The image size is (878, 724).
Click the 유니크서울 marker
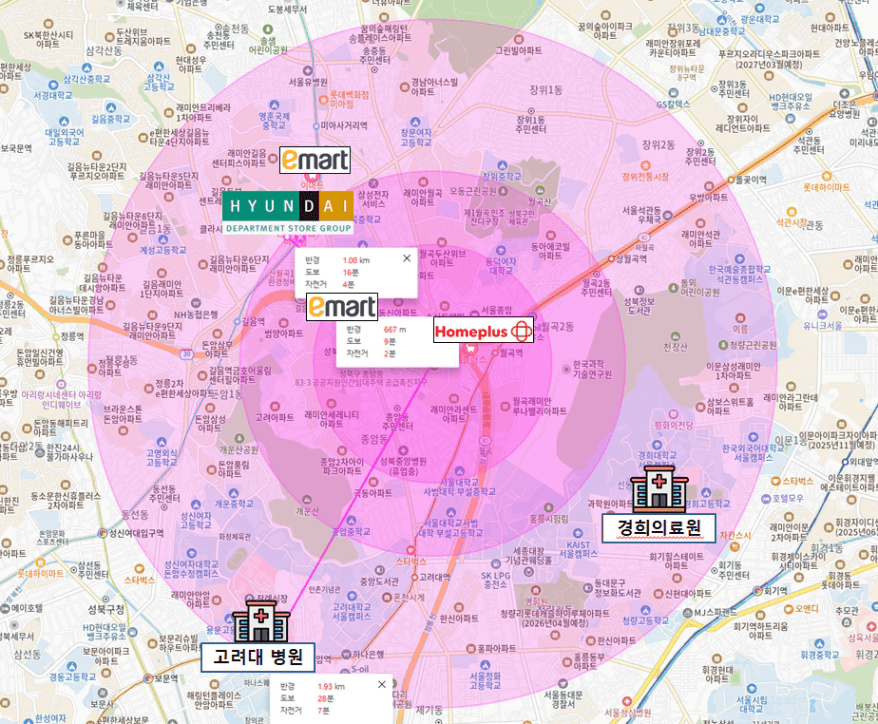[822, 314]
